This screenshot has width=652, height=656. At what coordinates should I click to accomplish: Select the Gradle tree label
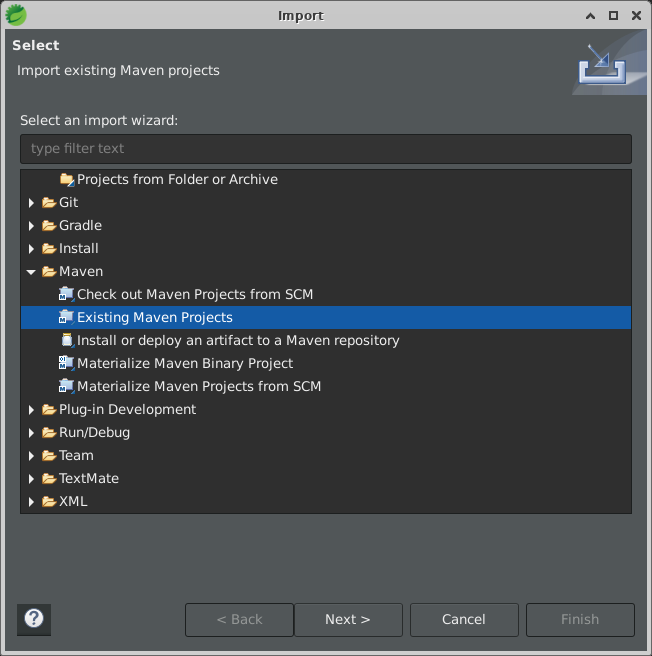click(80, 226)
